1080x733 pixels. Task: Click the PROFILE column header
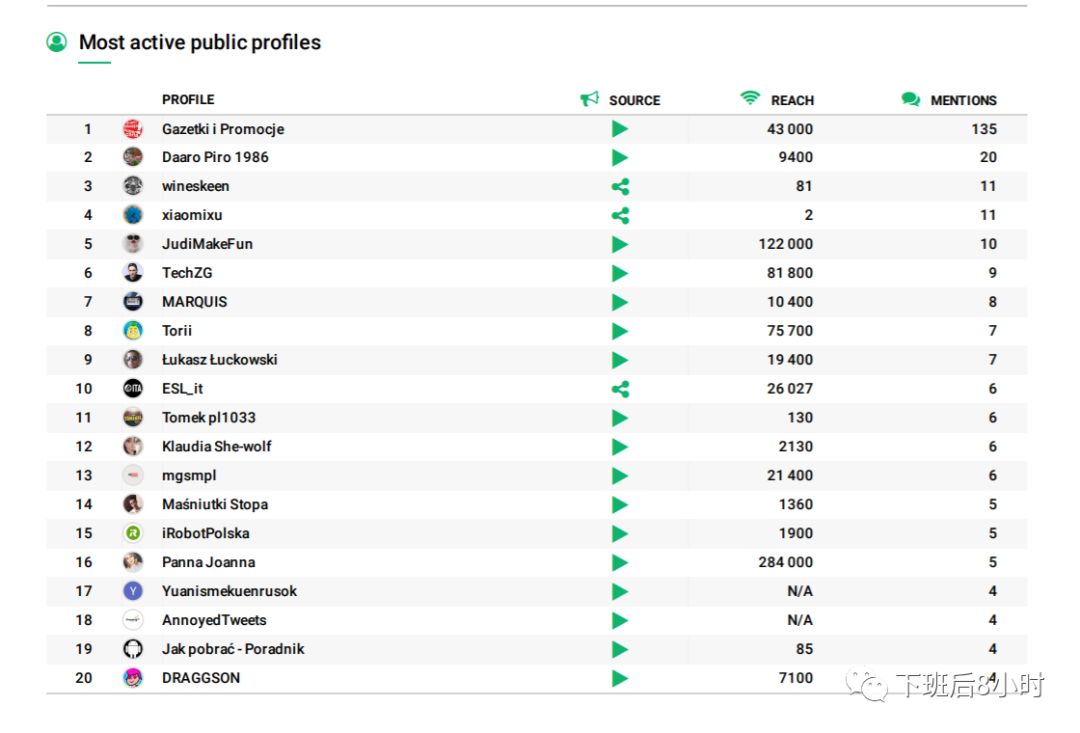[x=188, y=100]
